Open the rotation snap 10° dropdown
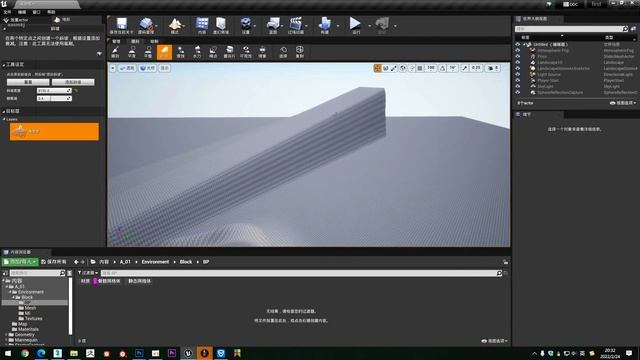640x360 pixels. 453,68
